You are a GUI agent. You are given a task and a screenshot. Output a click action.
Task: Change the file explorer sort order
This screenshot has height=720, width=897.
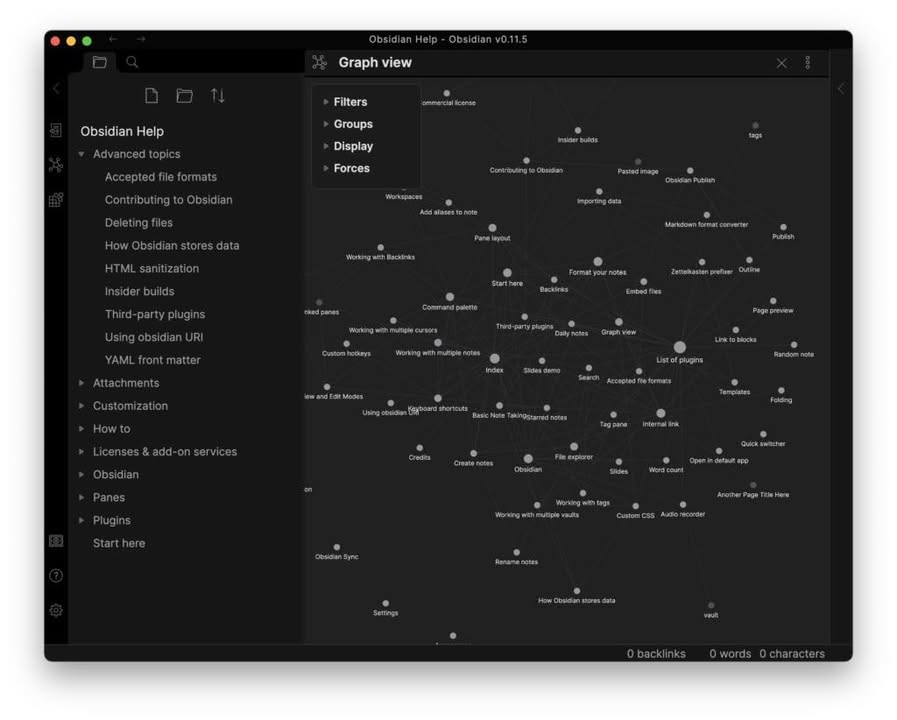218,96
